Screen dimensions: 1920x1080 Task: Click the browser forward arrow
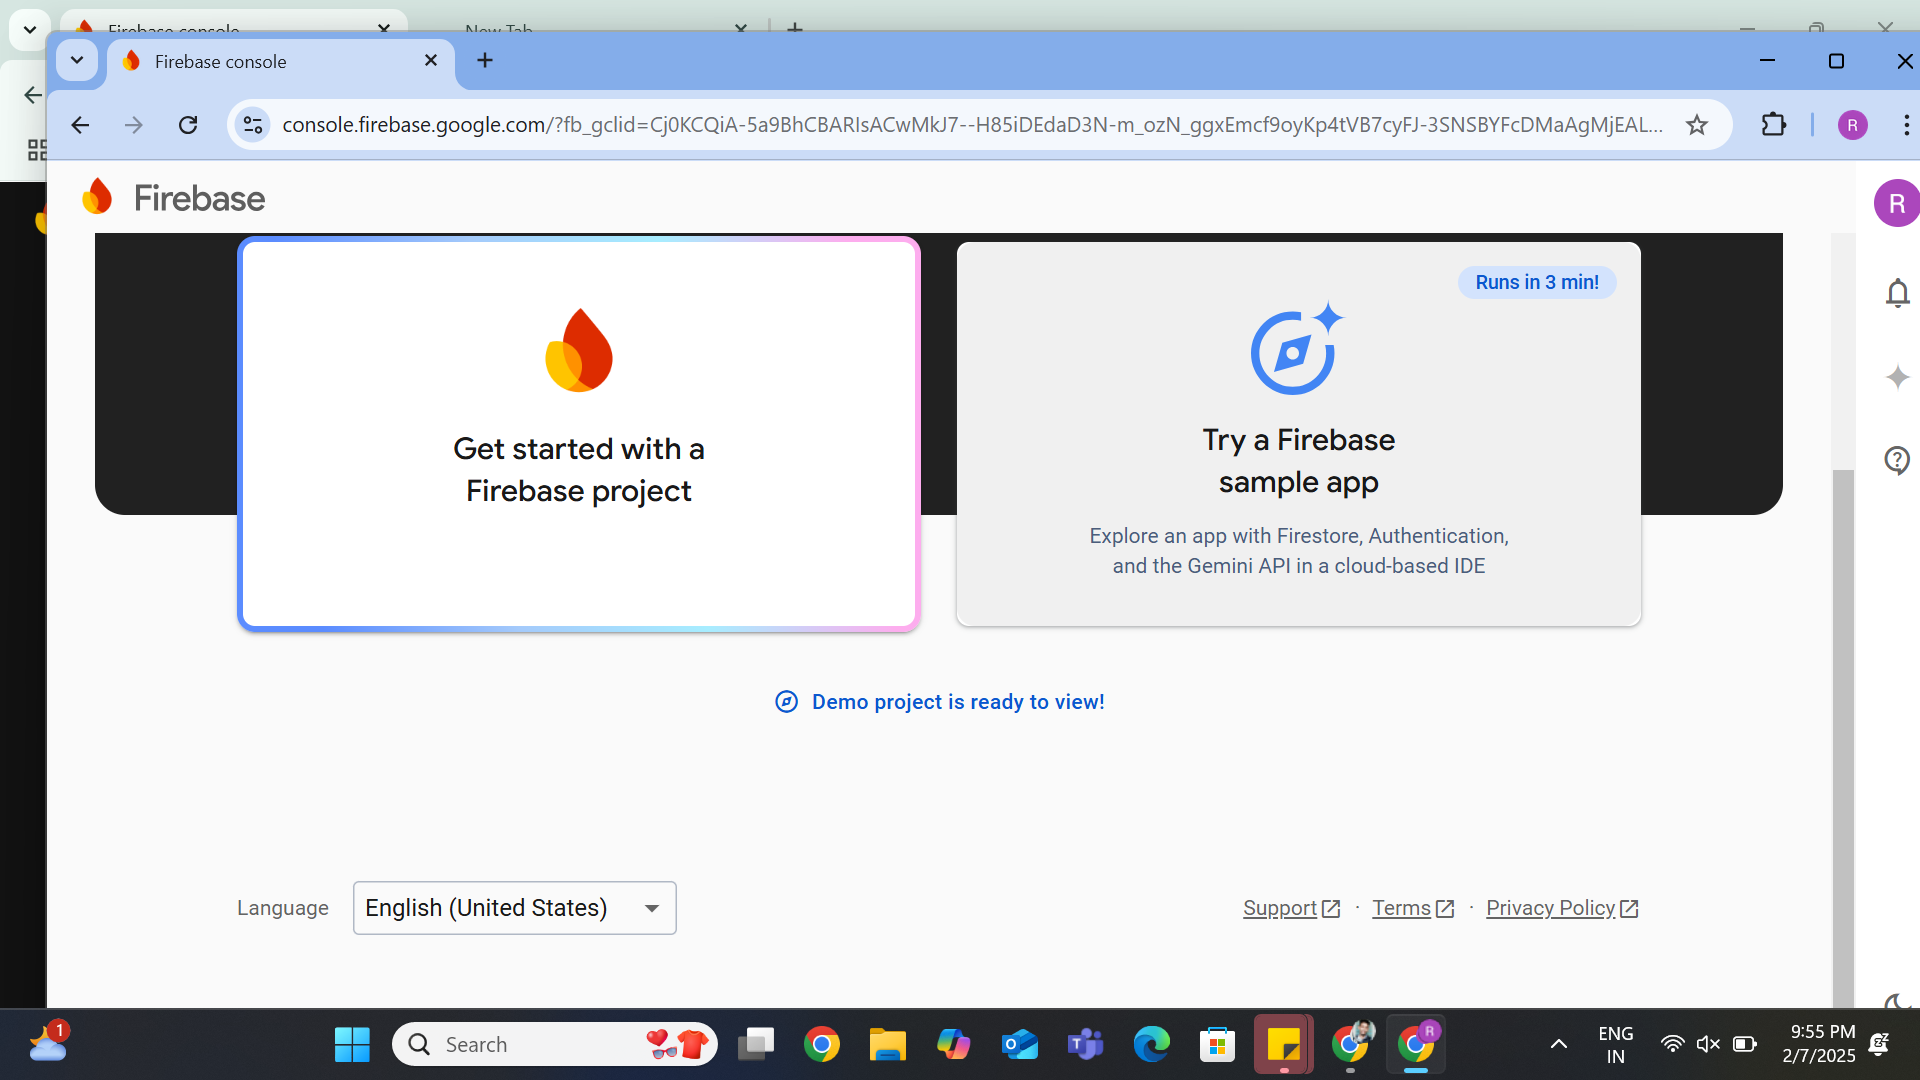[x=133, y=125]
